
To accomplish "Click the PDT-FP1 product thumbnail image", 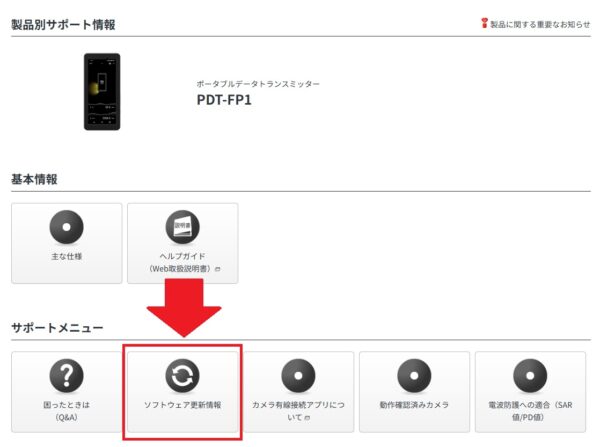I will pyautogui.click(x=102, y=92).
